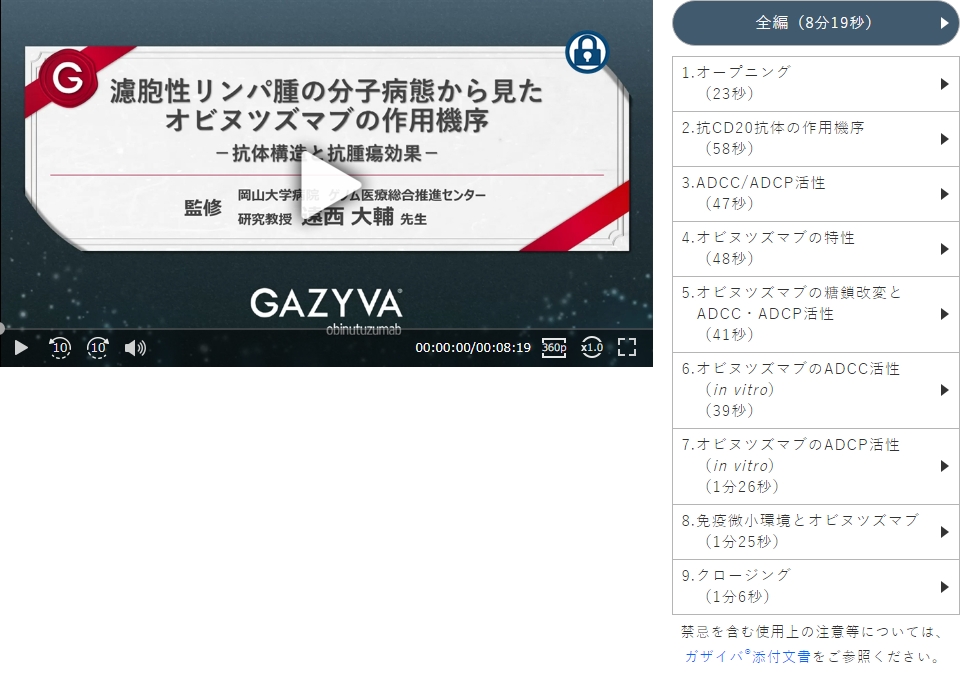Skip forward 10 seconds
Viewport: 960px width, 679px height.
pyautogui.click(x=97, y=347)
